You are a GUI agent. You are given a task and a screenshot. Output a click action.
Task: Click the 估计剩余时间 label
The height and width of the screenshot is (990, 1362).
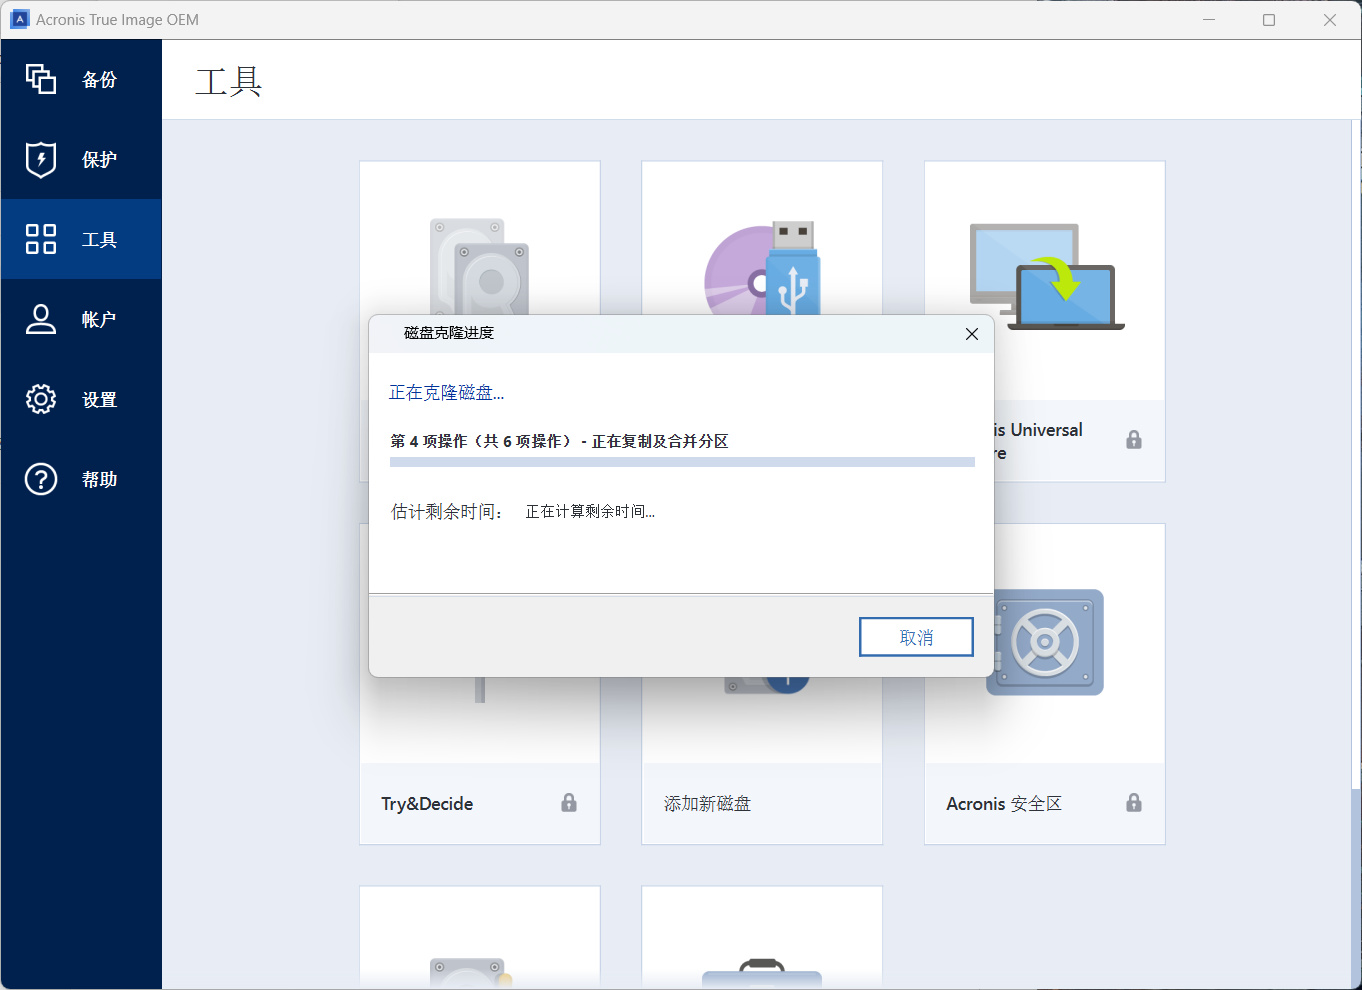point(446,512)
